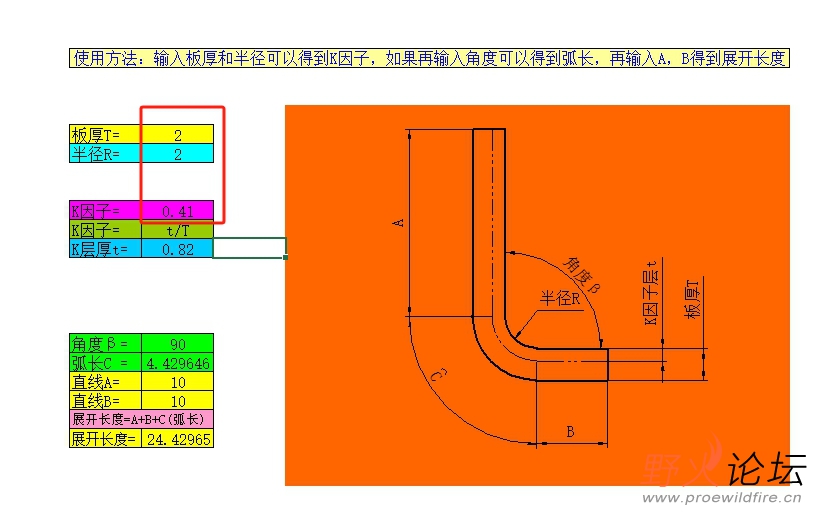Select the K层厚t value 0.82
The height and width of the screenshot is (514, 826).
coord(178,249)
